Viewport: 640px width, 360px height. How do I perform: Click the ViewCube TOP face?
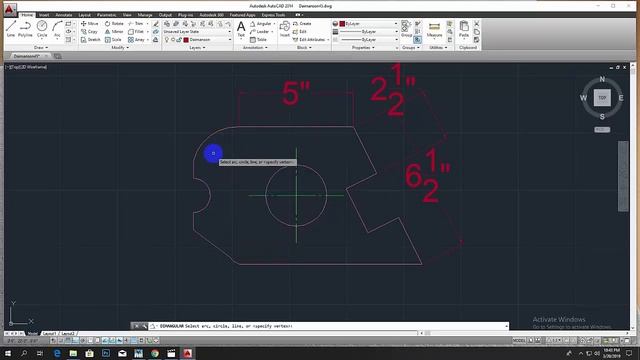tap(602, 98)
